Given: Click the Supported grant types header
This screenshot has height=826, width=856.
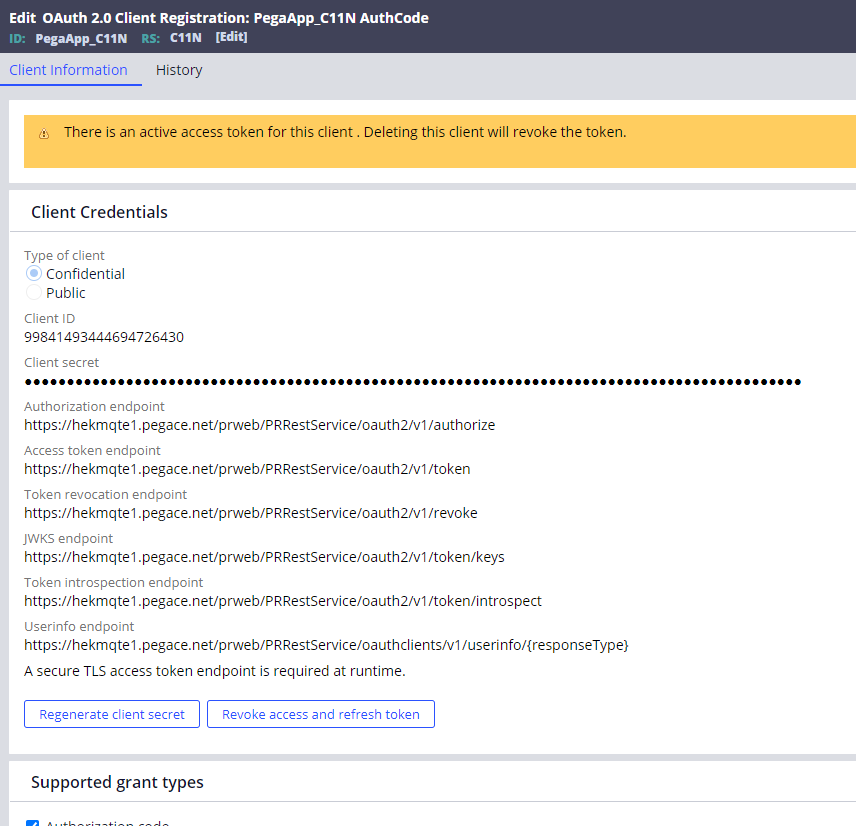Looking at the screenshot, I should (x=117, y=782).
